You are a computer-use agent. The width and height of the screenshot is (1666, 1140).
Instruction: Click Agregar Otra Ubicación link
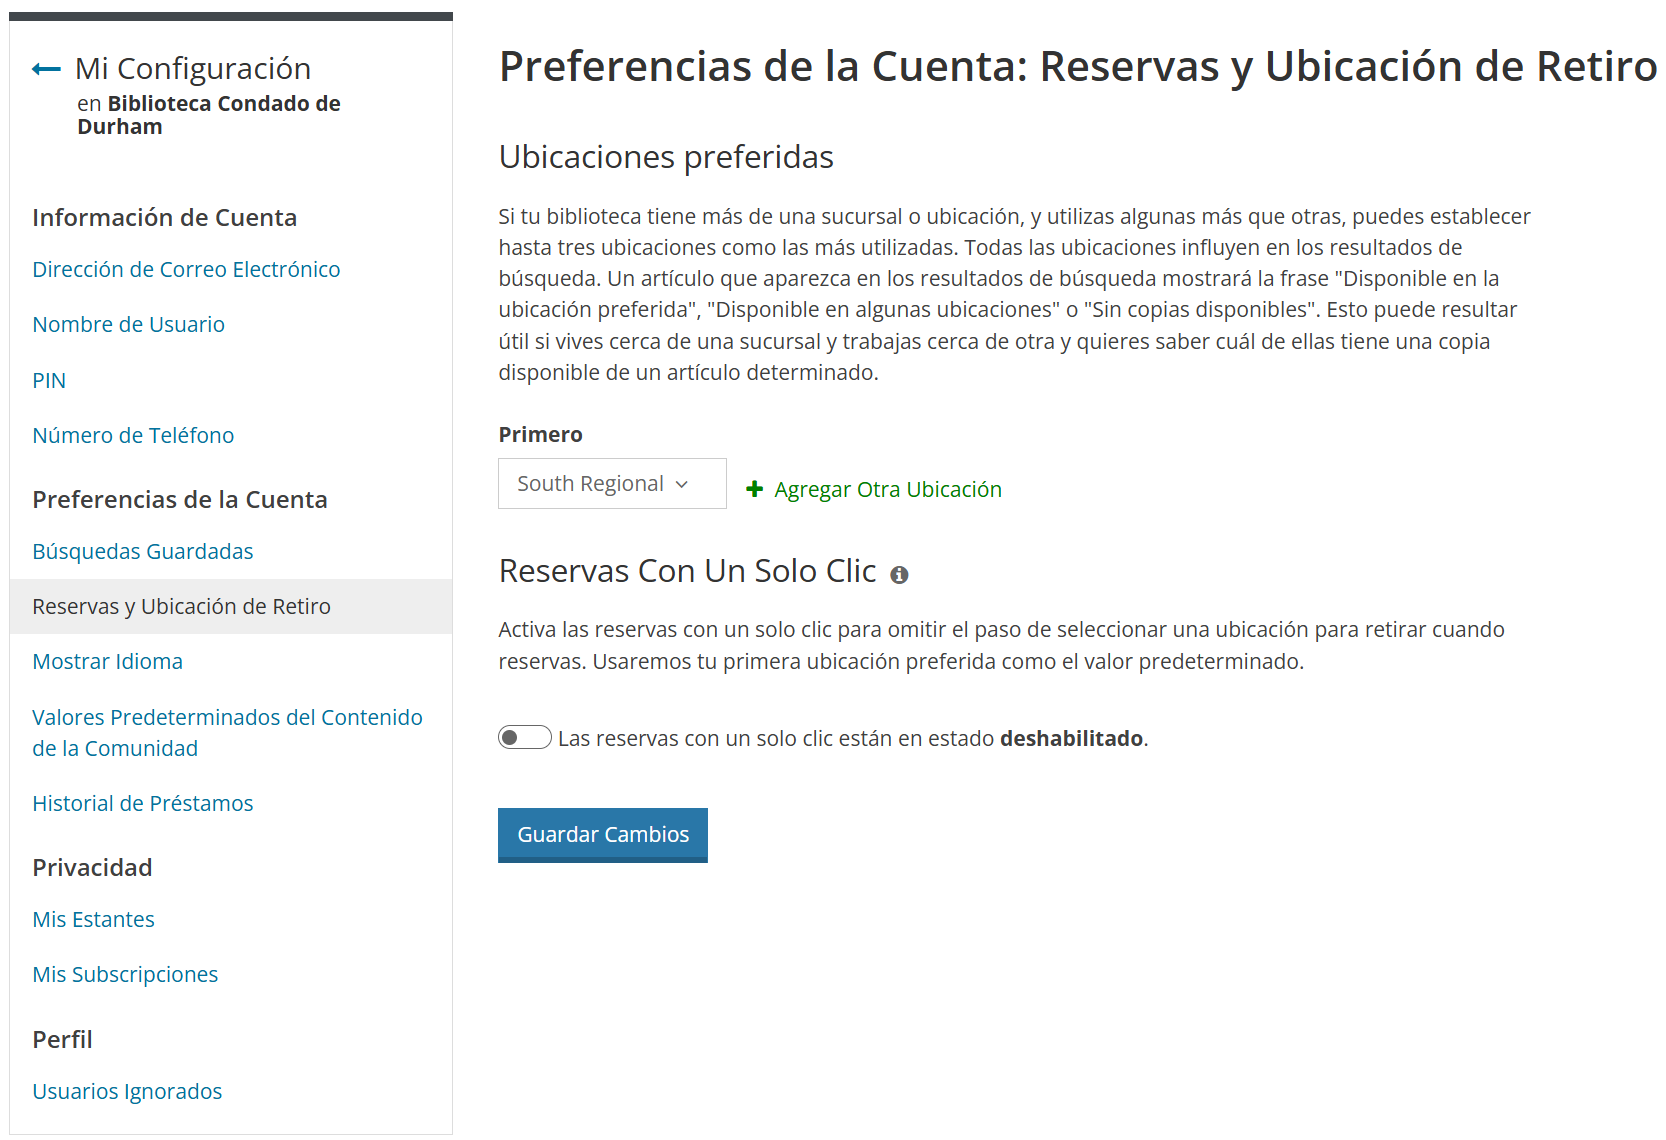(887, 490)
